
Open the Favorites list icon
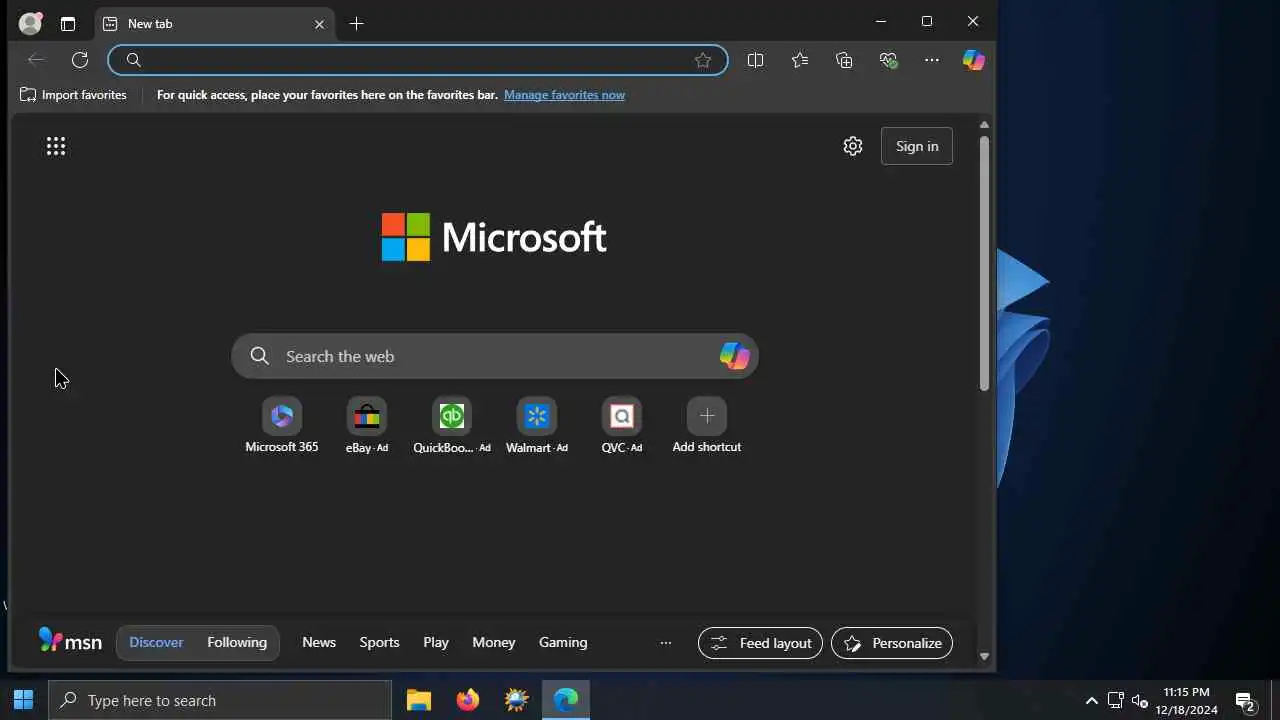coord(800,60)
